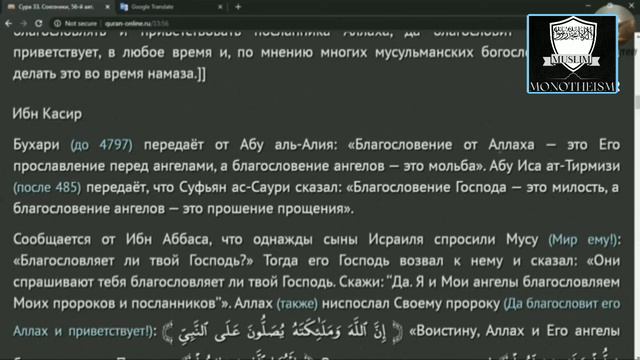640x360 pixels.
Task: Switch to the Google Translate tab
Action: [x=170, y=7]
